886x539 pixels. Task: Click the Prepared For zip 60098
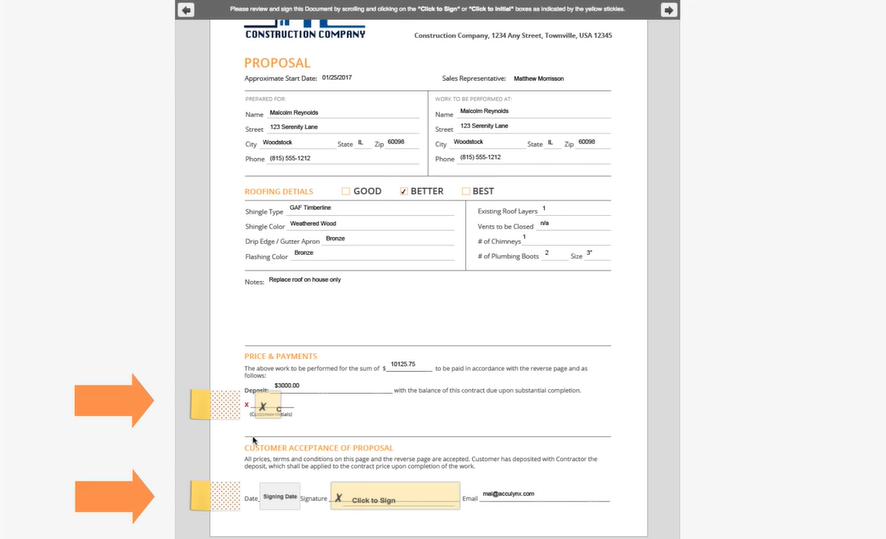tap(396, 142)
